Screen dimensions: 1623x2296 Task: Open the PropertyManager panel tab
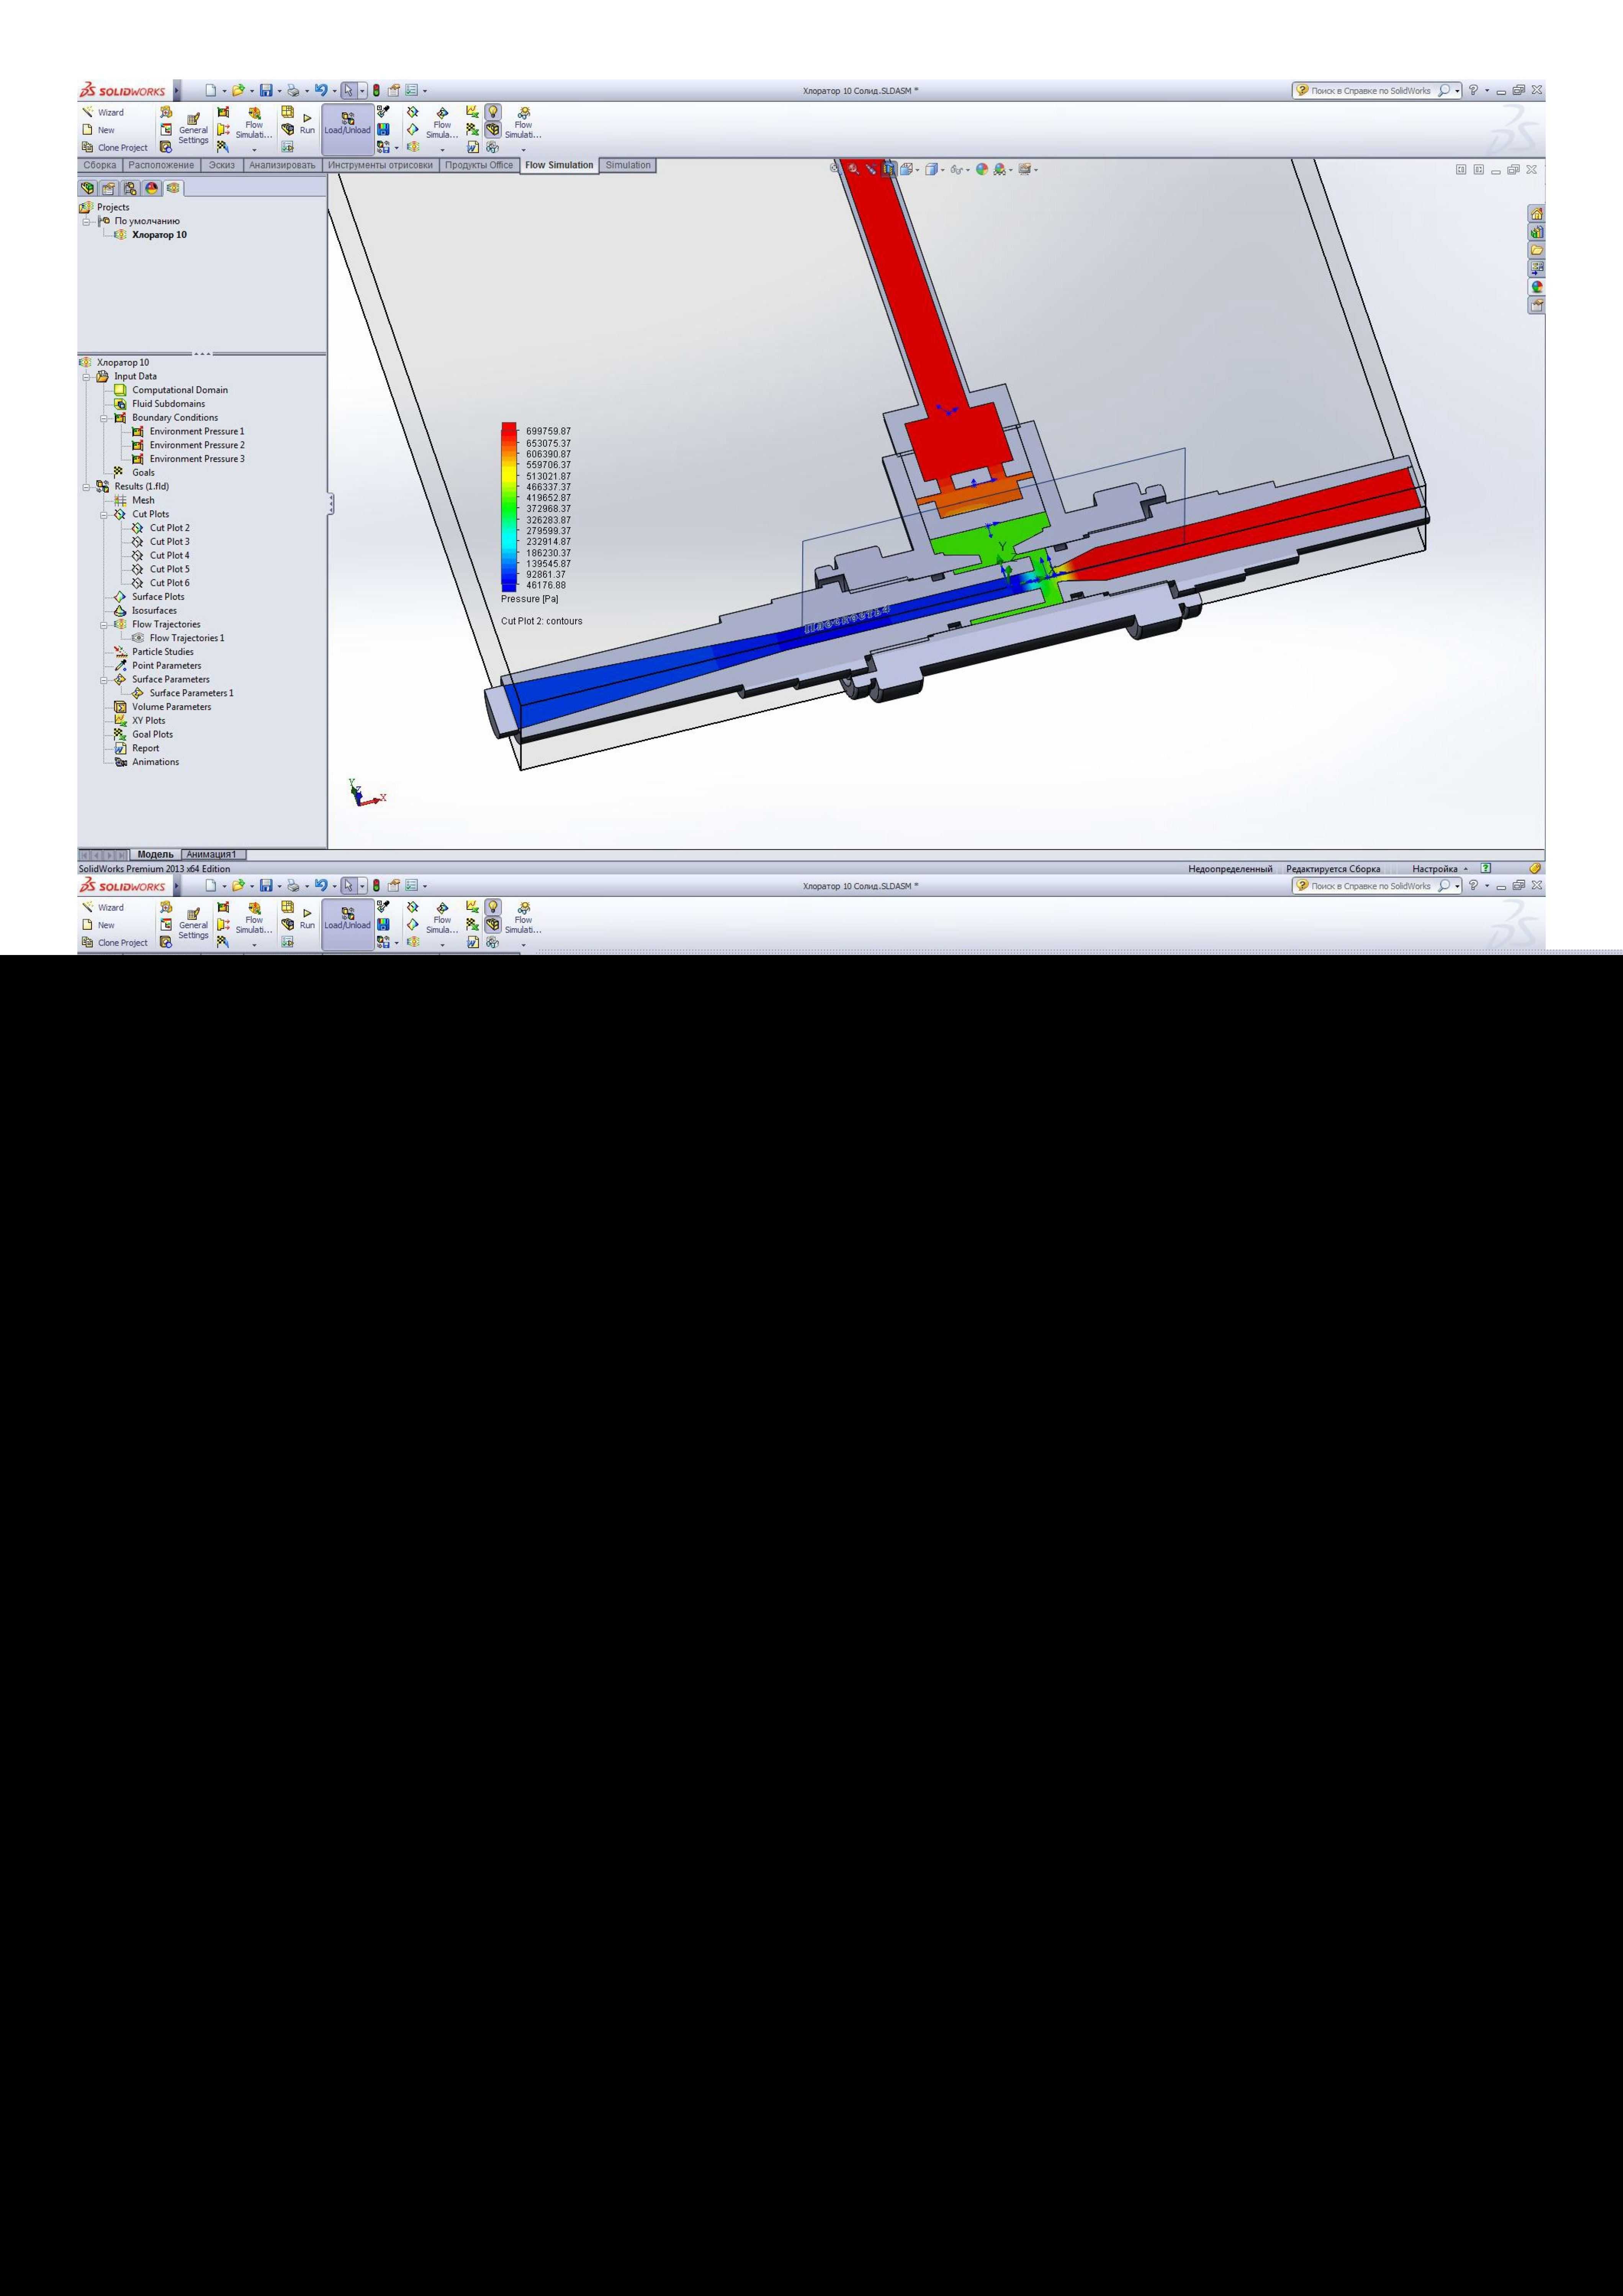(109, 188)
